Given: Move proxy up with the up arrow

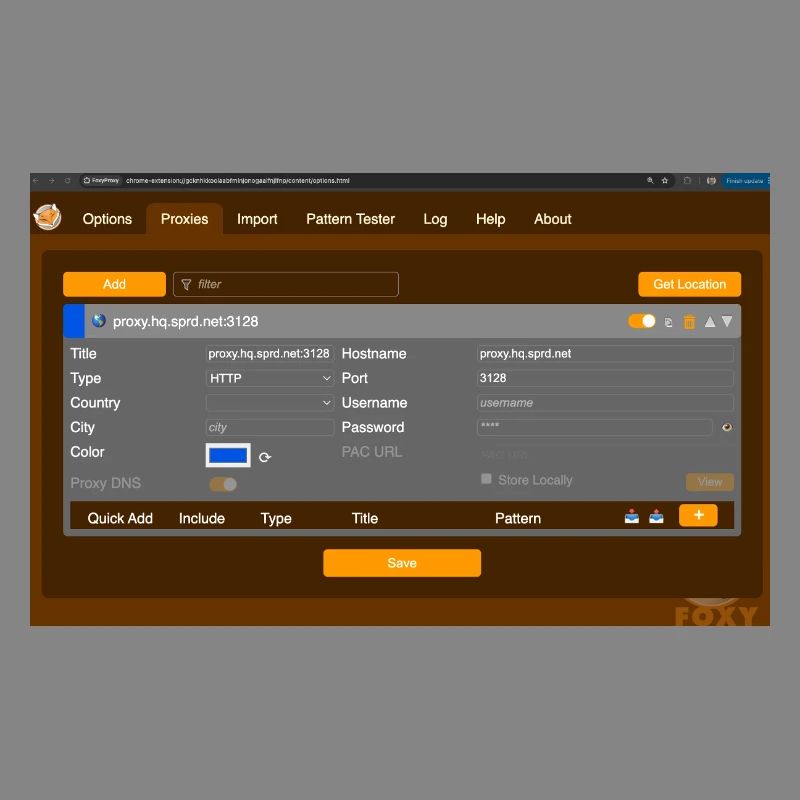Looking at the screenshot, I should pyautogui.click(x=710, y=322).
